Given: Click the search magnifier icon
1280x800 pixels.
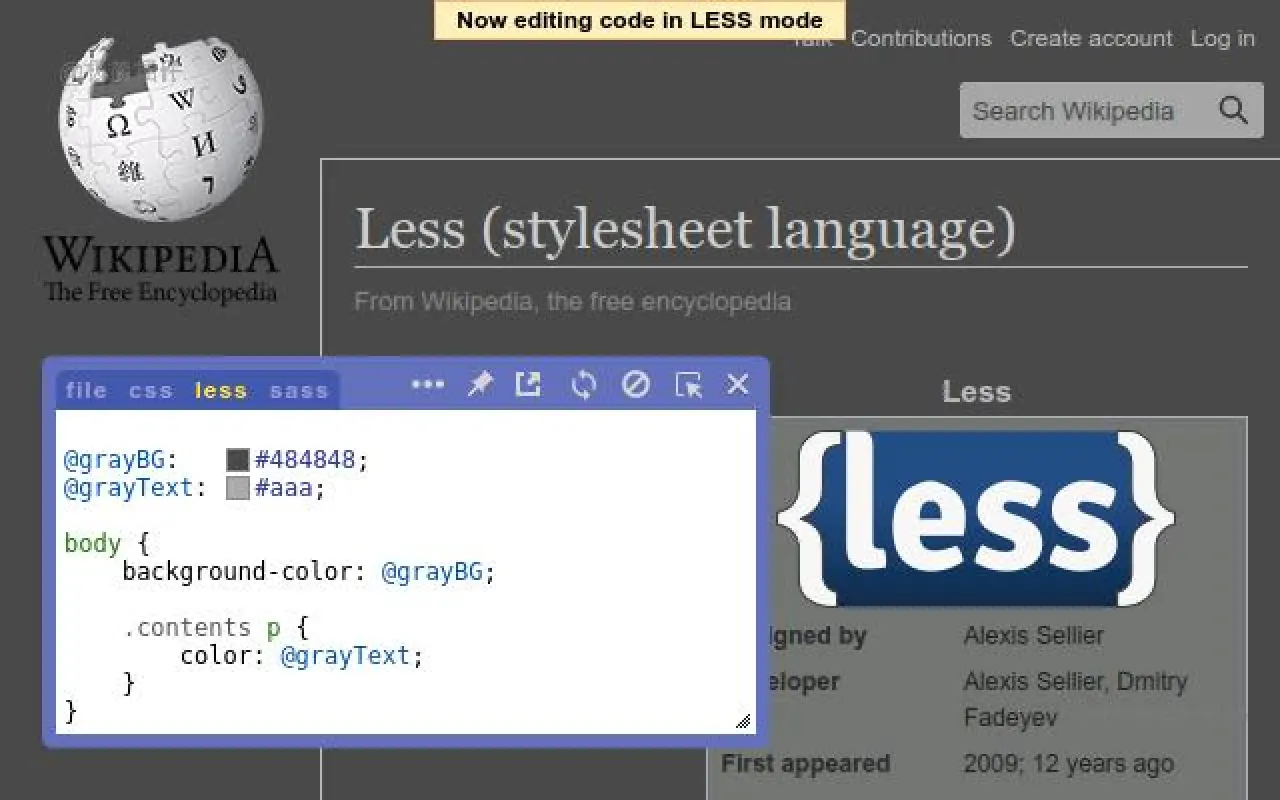Looking at the screenshot, I should click(x=1233, y=110).
